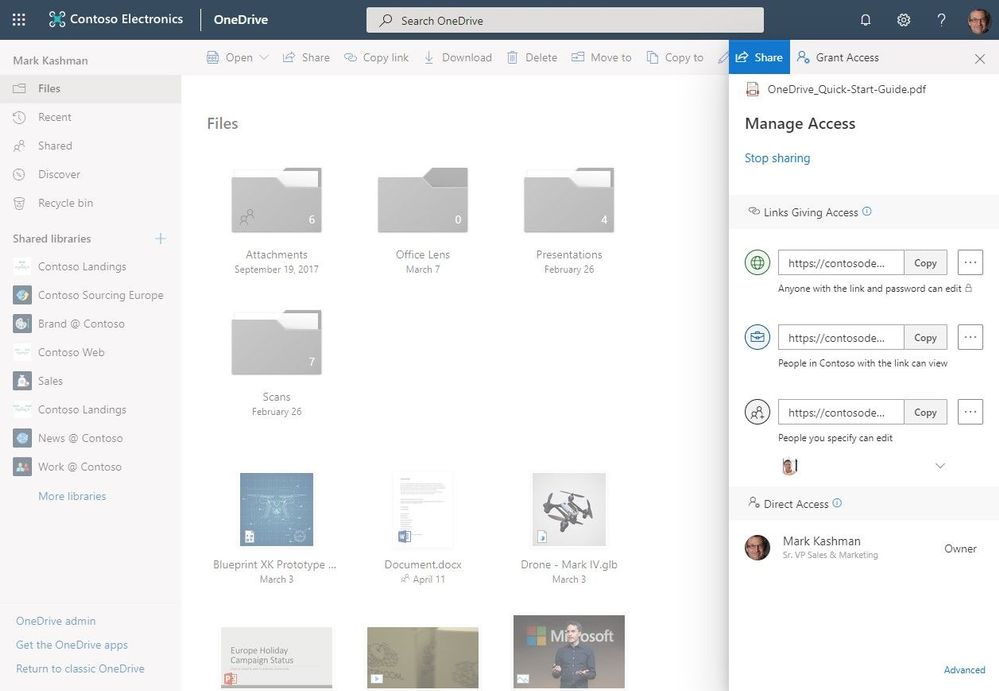Click Copy to in the toolbar
Viewport: 999px width, 691px height.
pos(675,57)
